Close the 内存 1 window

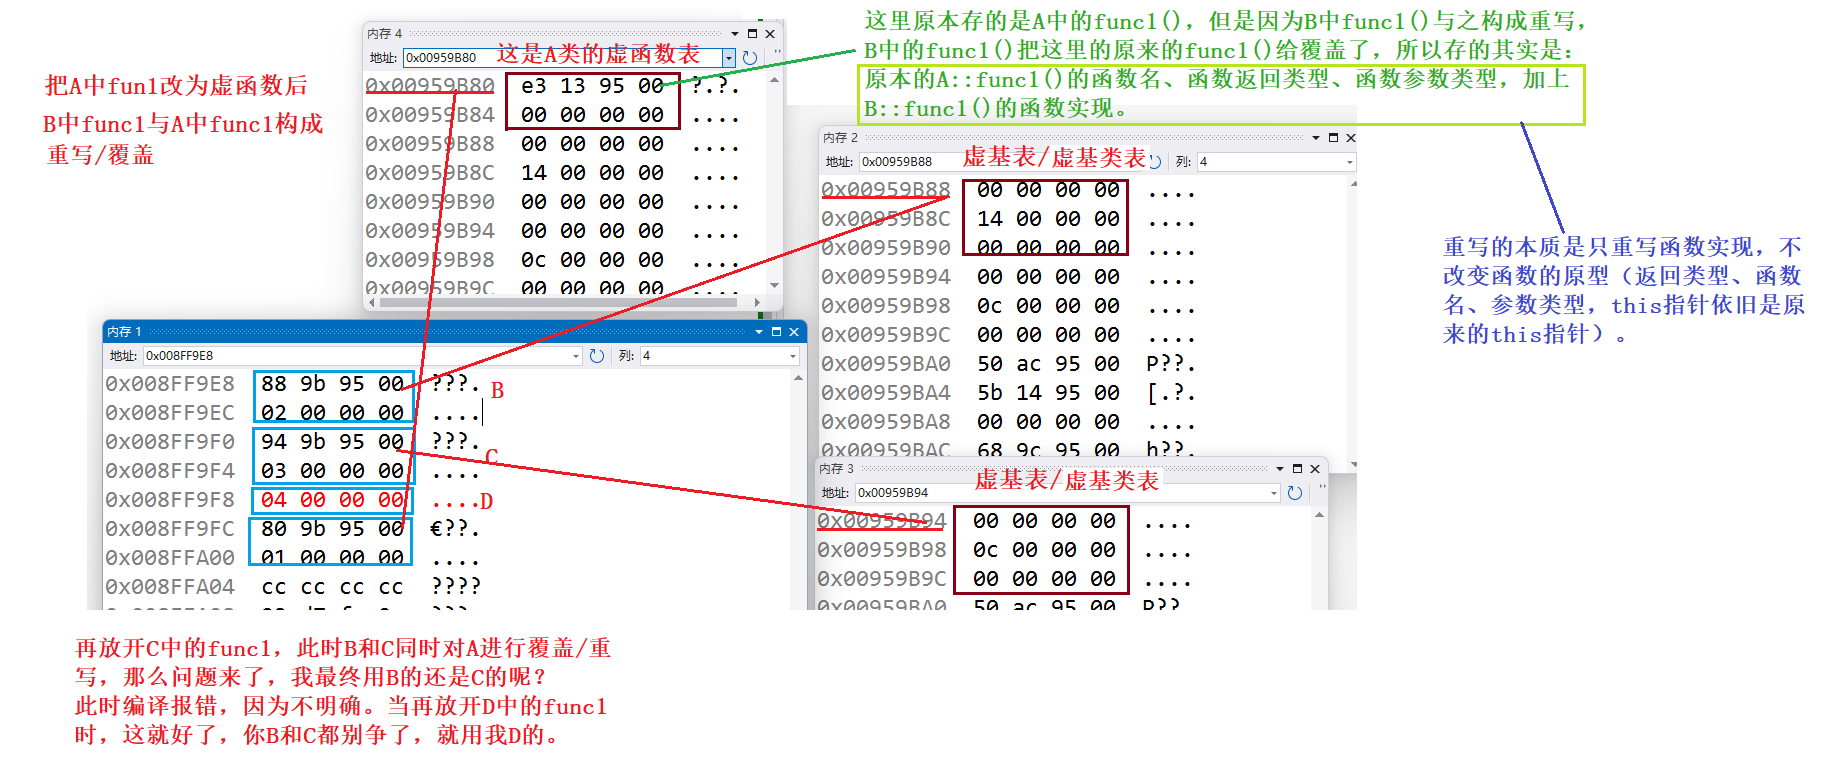pos(794,332)
